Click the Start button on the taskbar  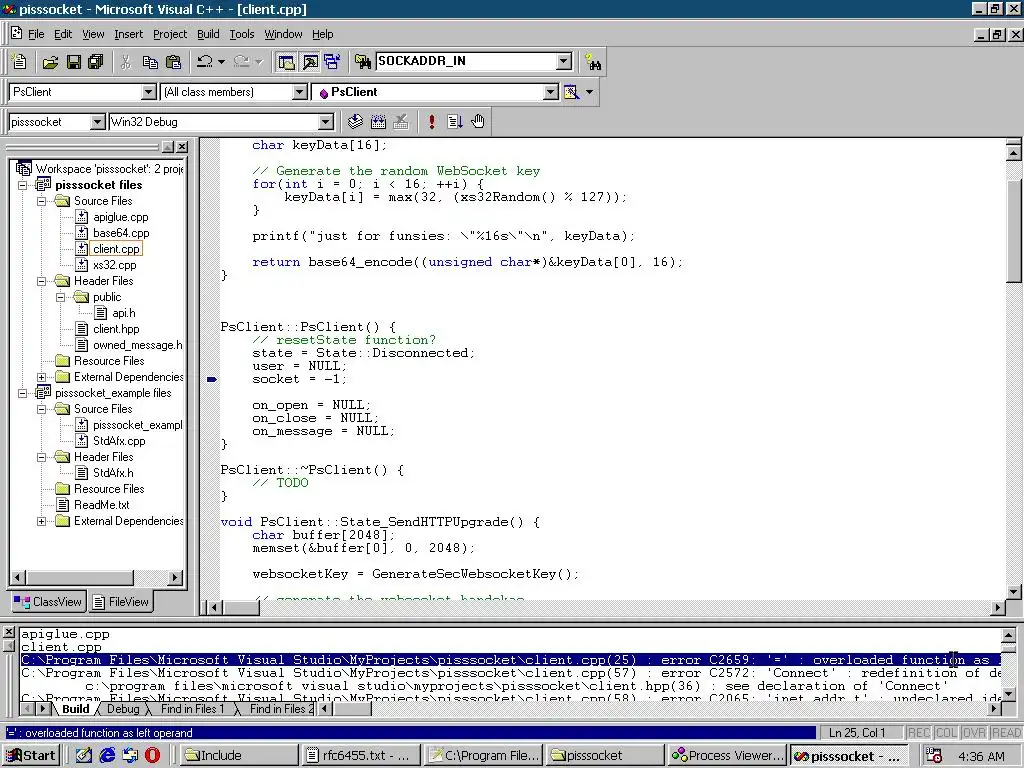click(31, 756)
